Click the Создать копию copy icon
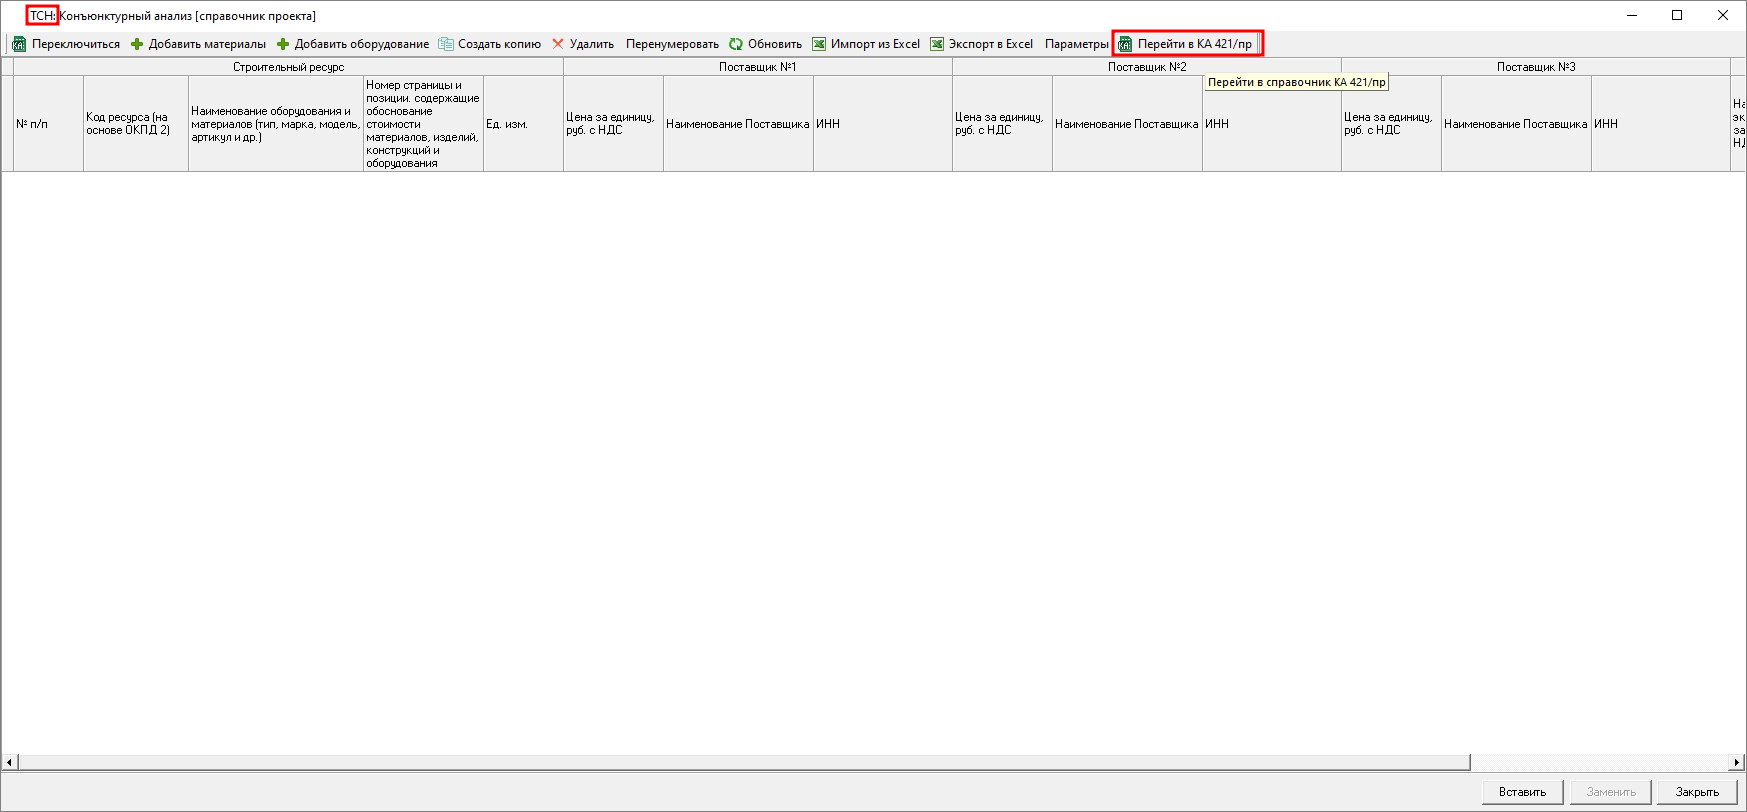Viewport: 1747px width, 812px height. 446,44
